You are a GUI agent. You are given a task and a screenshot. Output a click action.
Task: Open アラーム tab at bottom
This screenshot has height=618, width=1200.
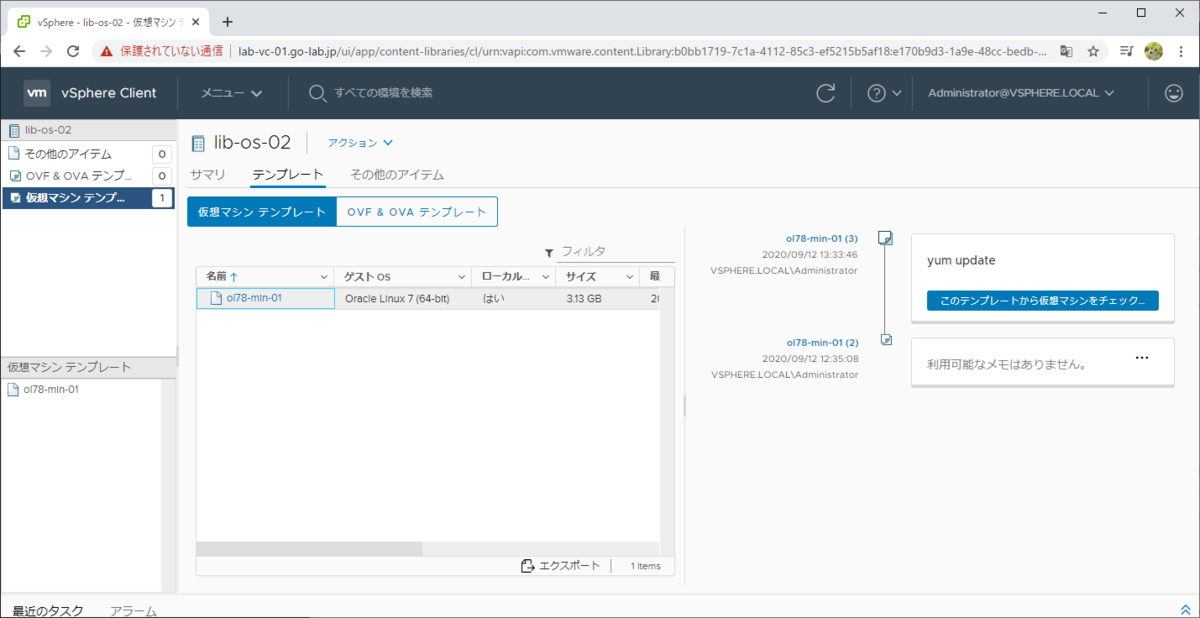click(133, 610)
